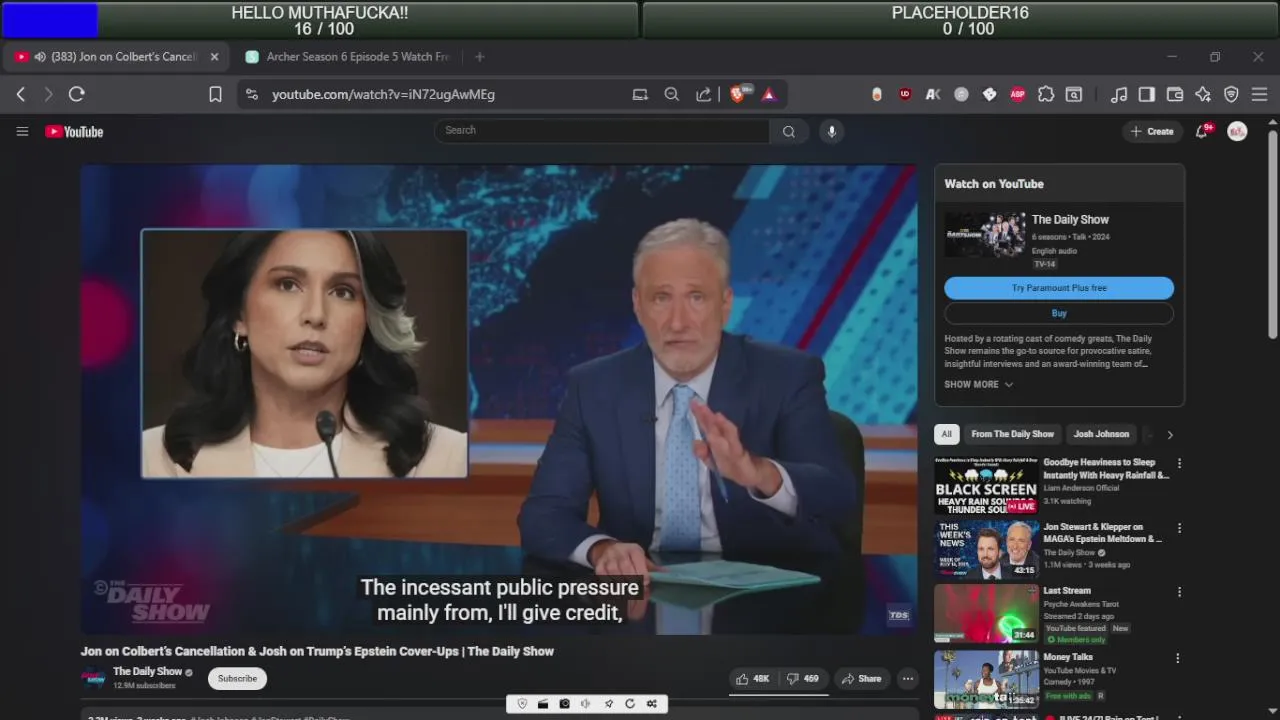The width and height of the screenshot is (1280, 720).
Task: Open The Daily Show channel avatar
Action: pyautogui.click(x=93, y=678)
